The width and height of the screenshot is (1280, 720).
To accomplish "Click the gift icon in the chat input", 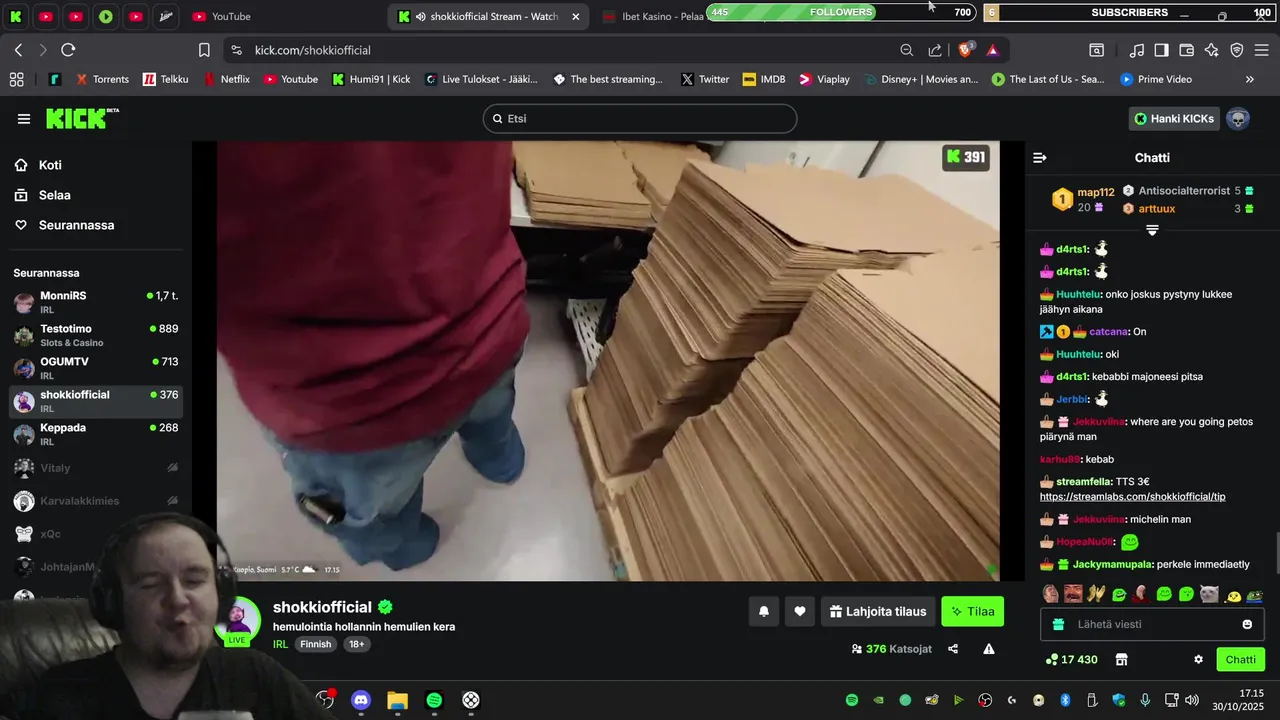I will tap(1059, 624).
